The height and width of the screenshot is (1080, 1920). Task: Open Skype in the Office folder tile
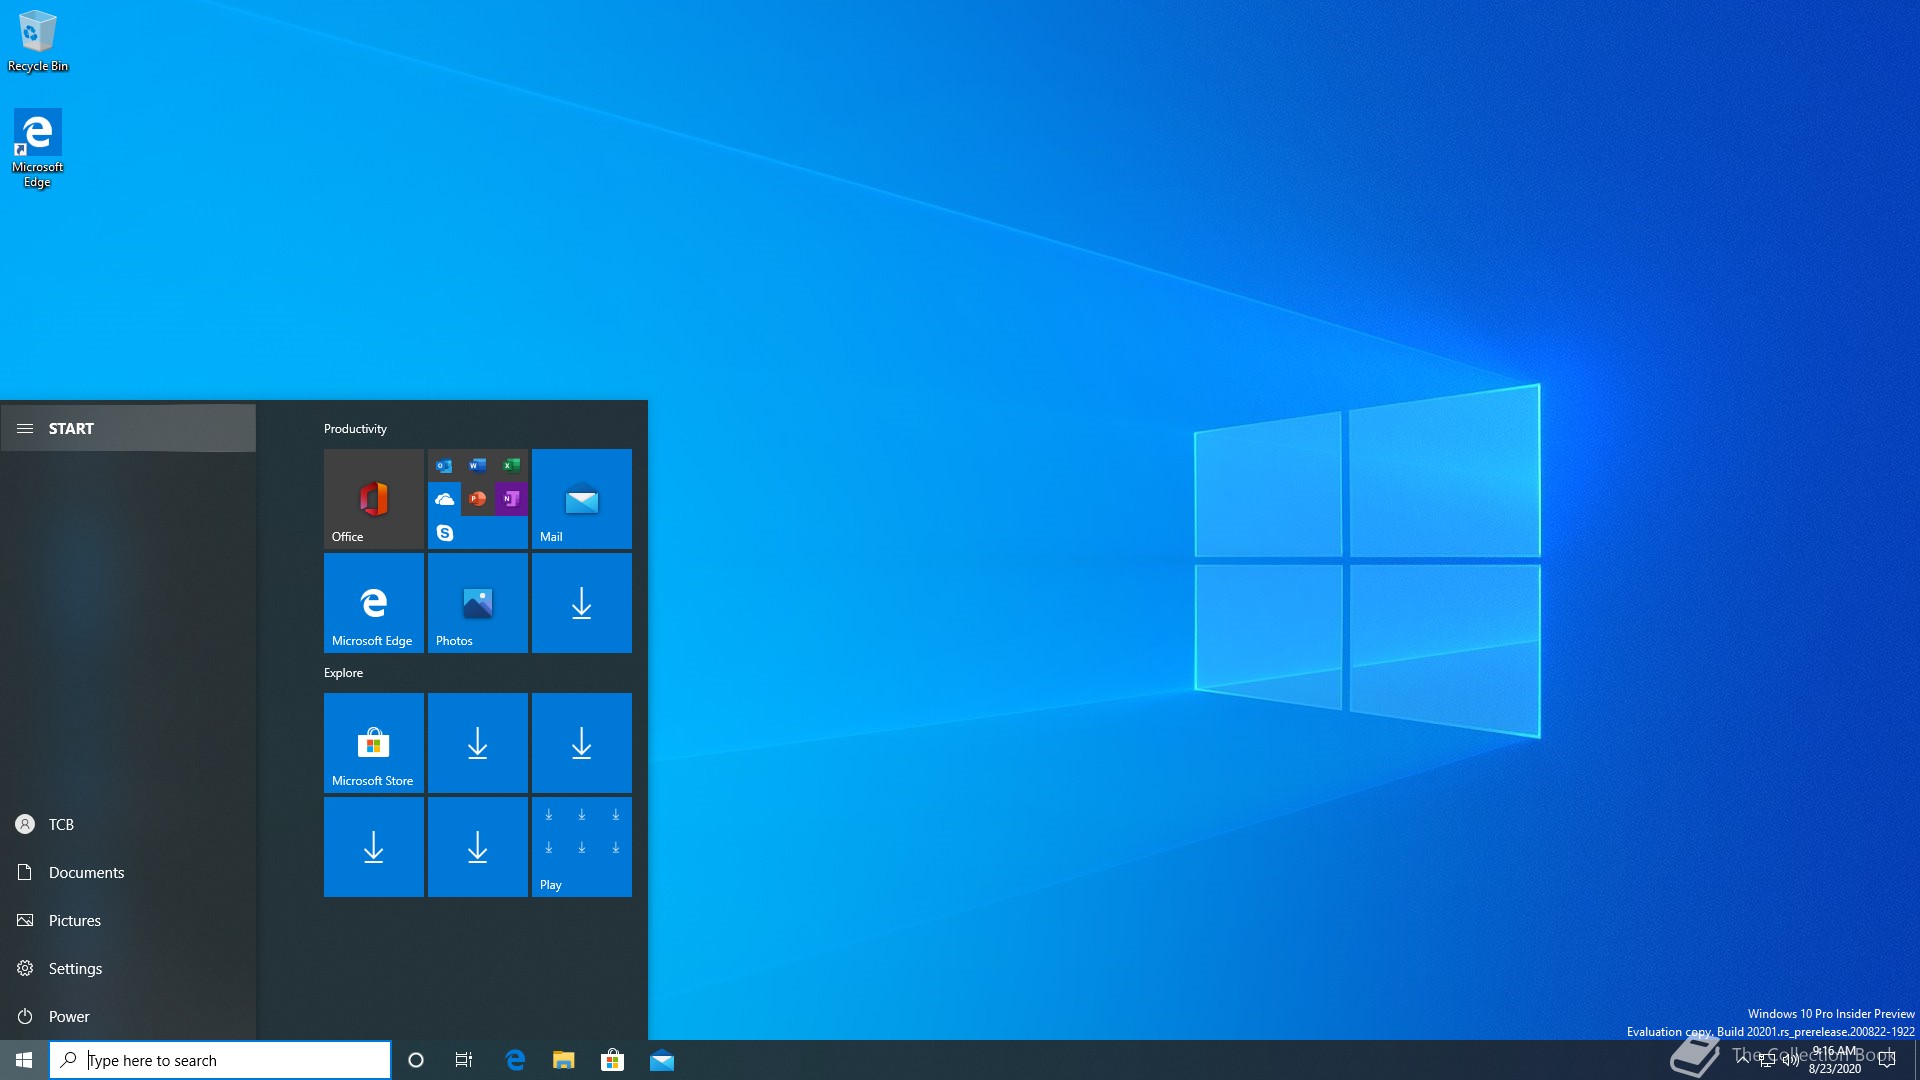click(x=444, y=533)
